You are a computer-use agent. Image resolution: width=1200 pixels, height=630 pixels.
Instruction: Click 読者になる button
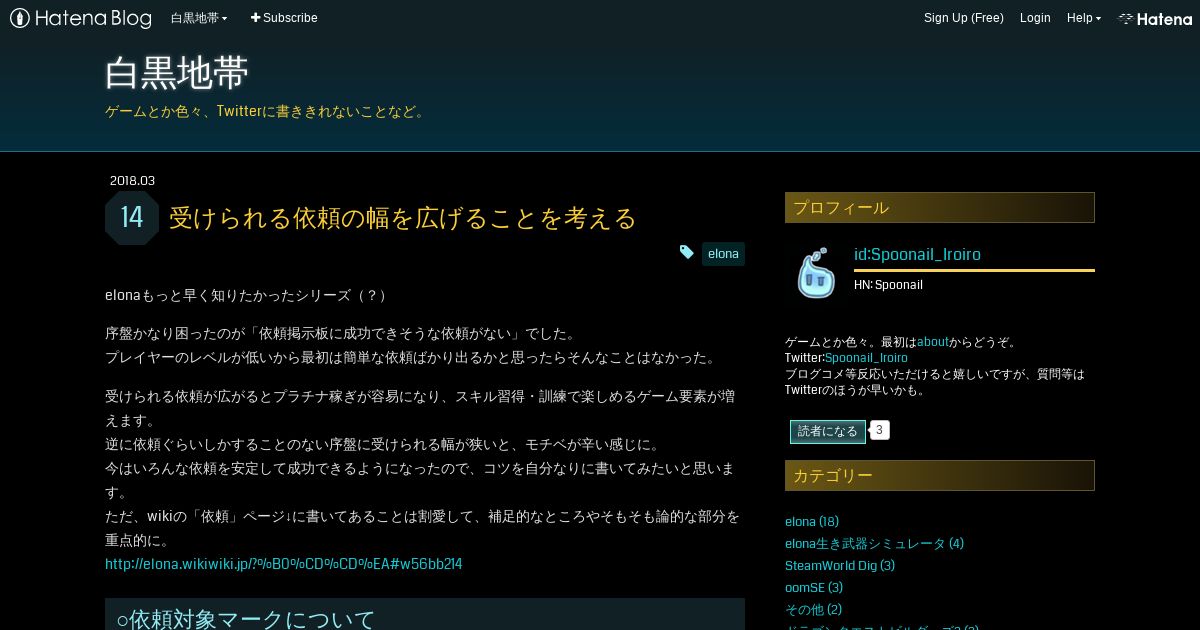tap(828, 432)
